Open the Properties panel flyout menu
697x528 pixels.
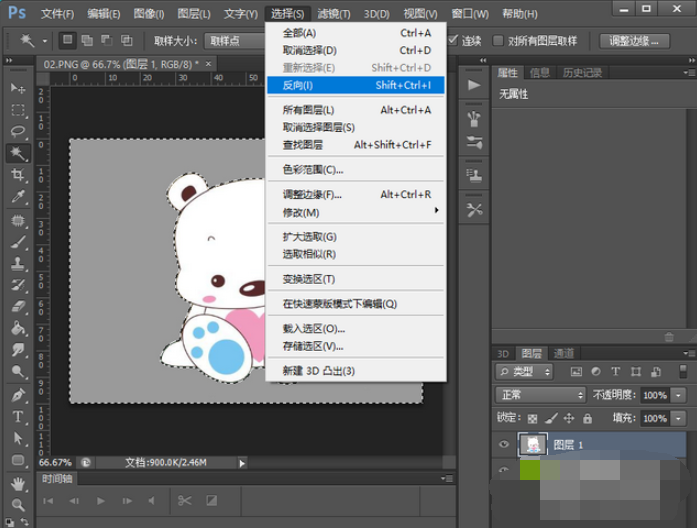(689, 72)
